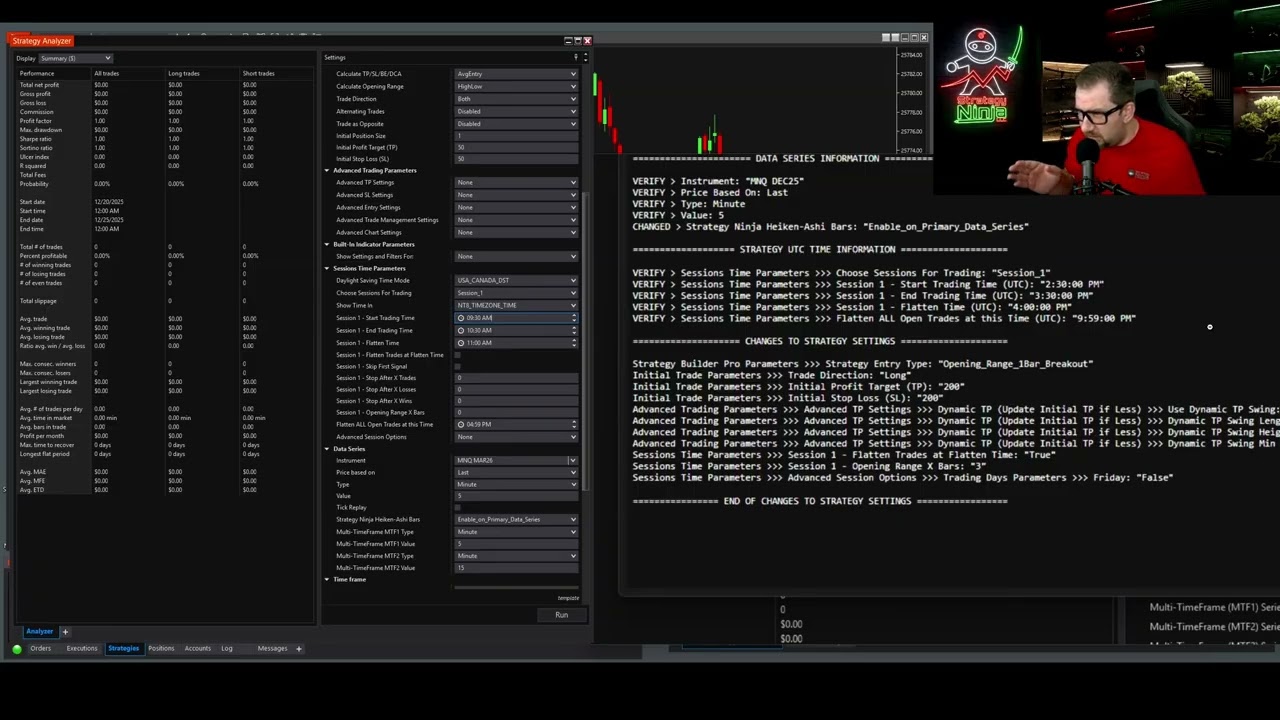
Task: Click Start Trading Time spinner arrows
Action: tap(574, 318)
